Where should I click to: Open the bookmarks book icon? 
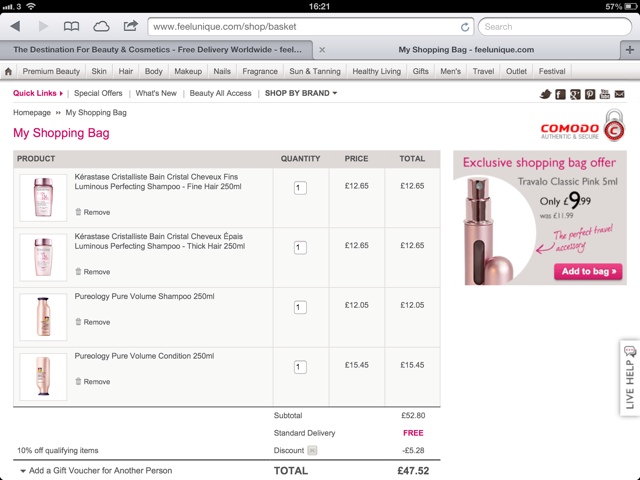[71, 27]
